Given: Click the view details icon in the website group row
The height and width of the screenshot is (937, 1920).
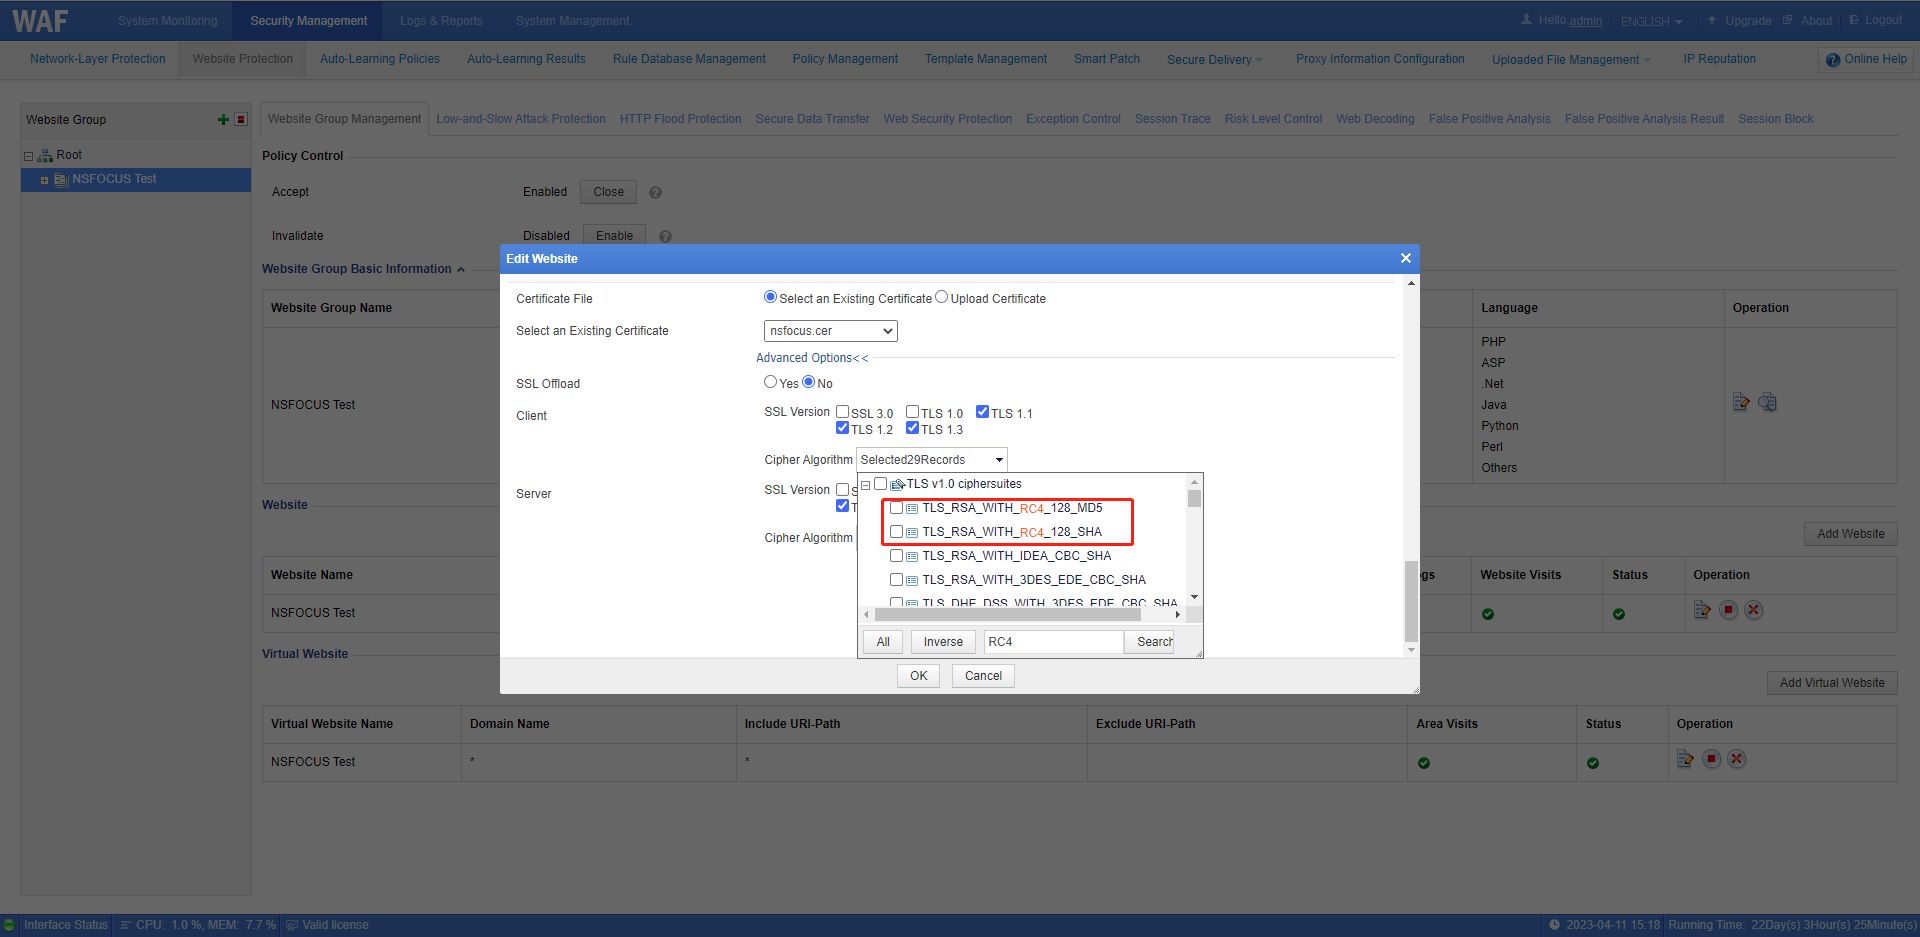Looking at the screenshot, I should click(1767, 402).
